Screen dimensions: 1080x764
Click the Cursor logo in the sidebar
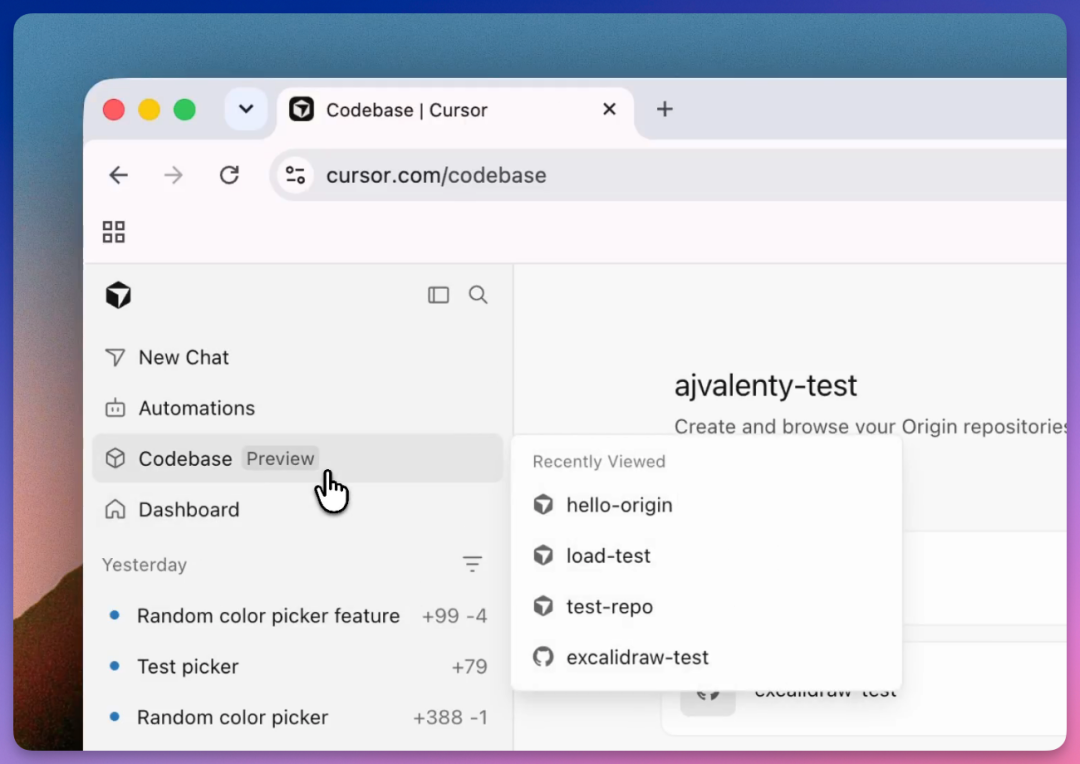118,295
